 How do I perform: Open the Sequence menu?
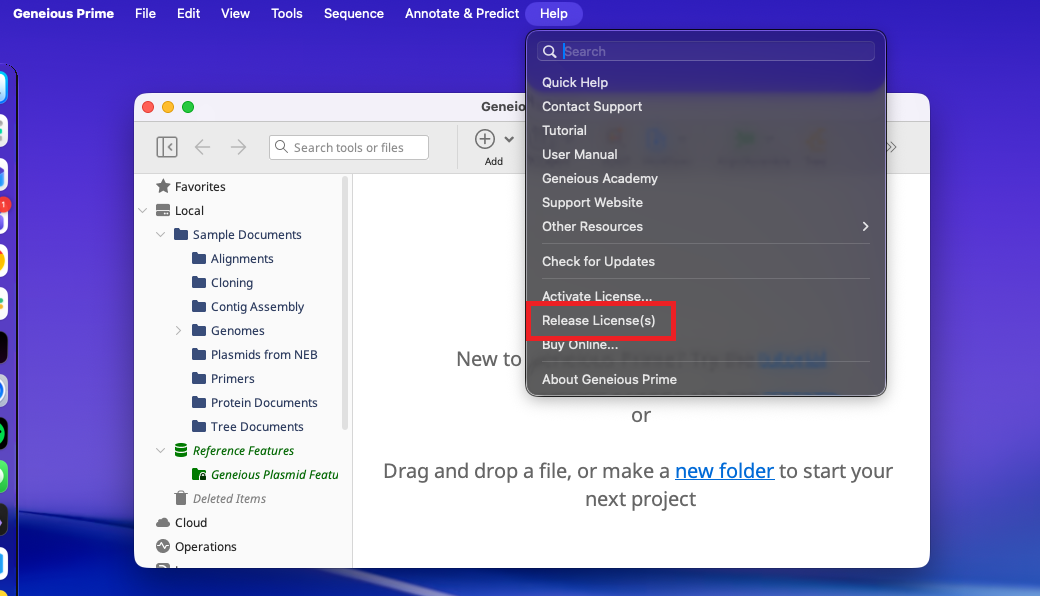click(354, 13)
